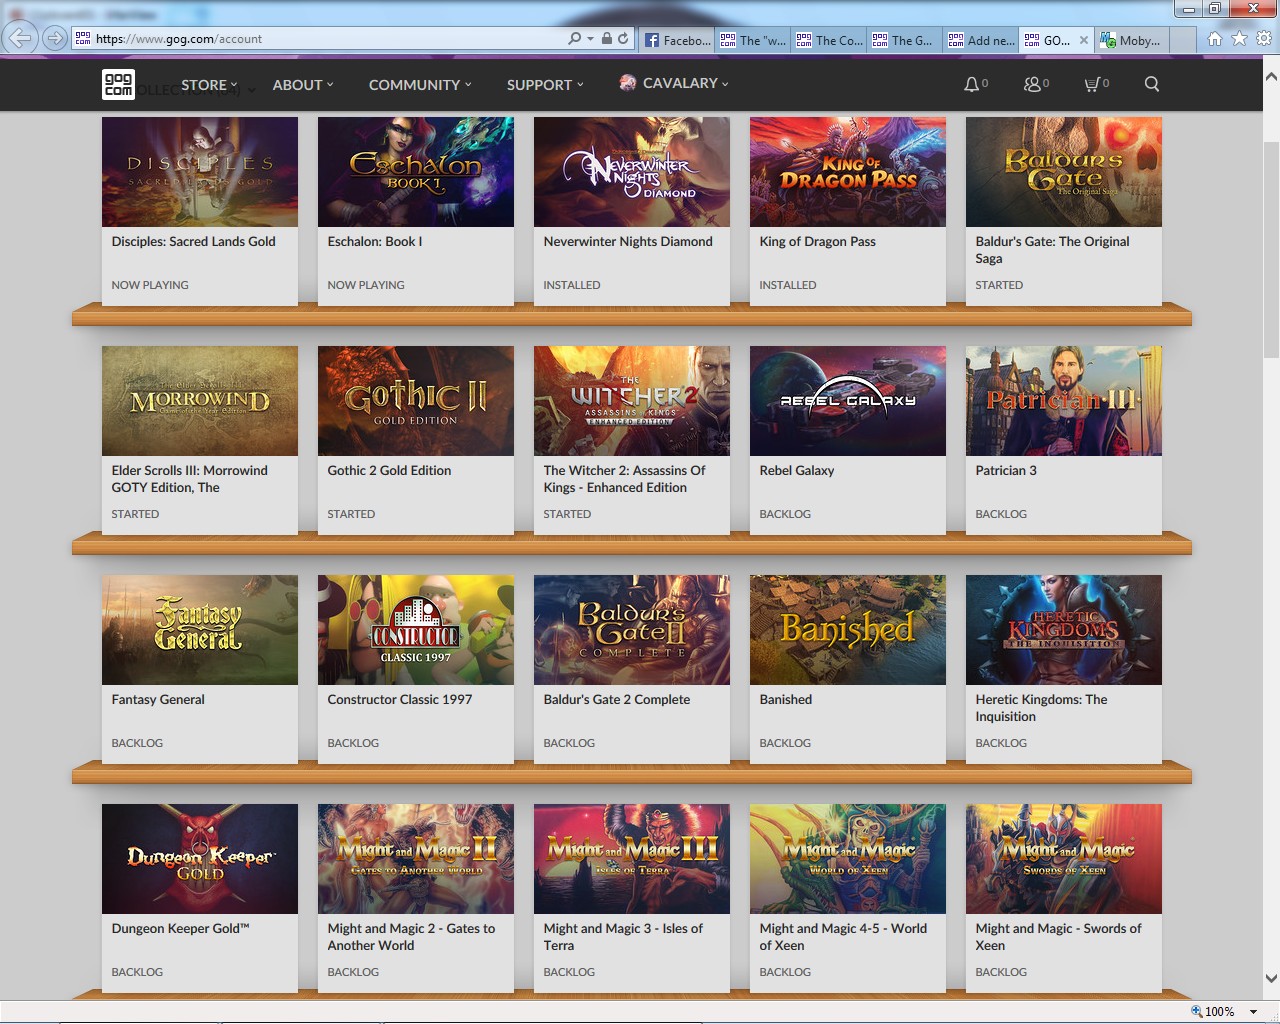Open the browser Home icon
1280x1024 pixels.
click(x=1214, y=39)
